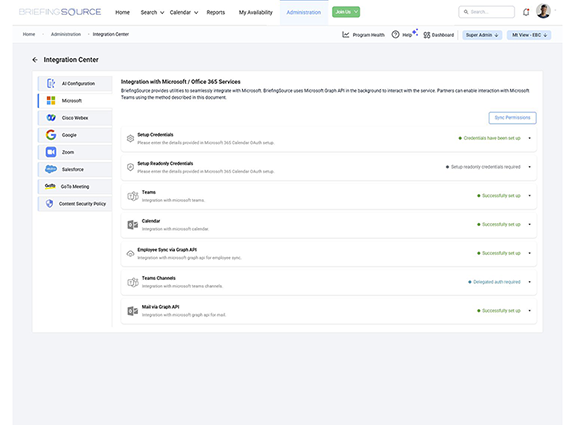575x425 pixels.
Task: Click the Sync Permissions button
Action: click(512, 118)
